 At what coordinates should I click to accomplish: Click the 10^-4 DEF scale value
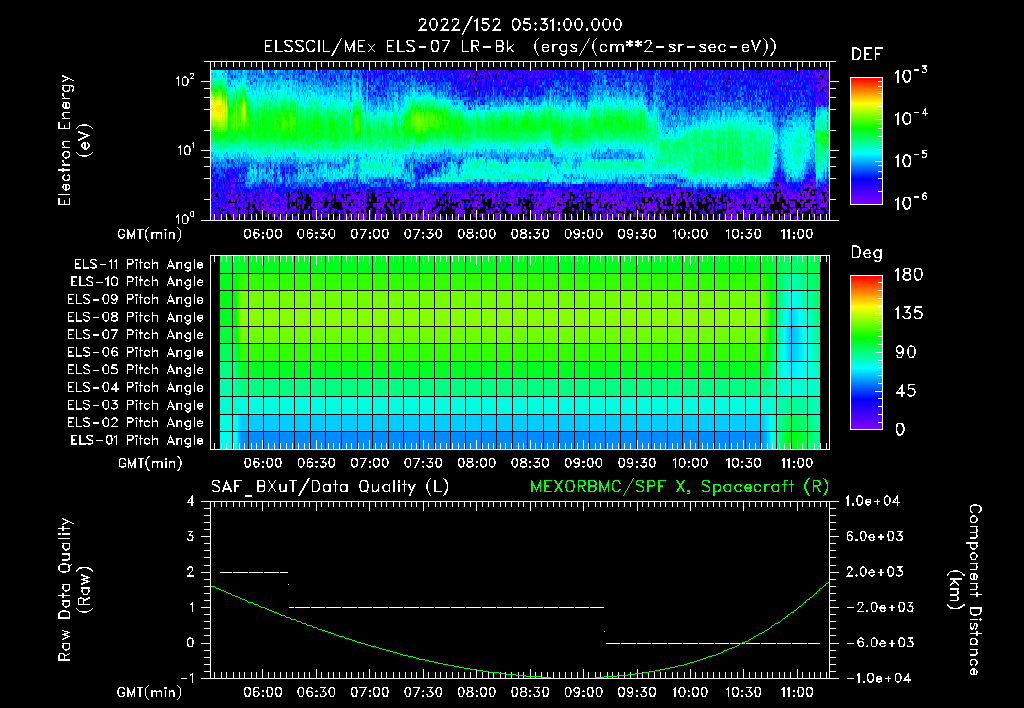click(910, 118)
